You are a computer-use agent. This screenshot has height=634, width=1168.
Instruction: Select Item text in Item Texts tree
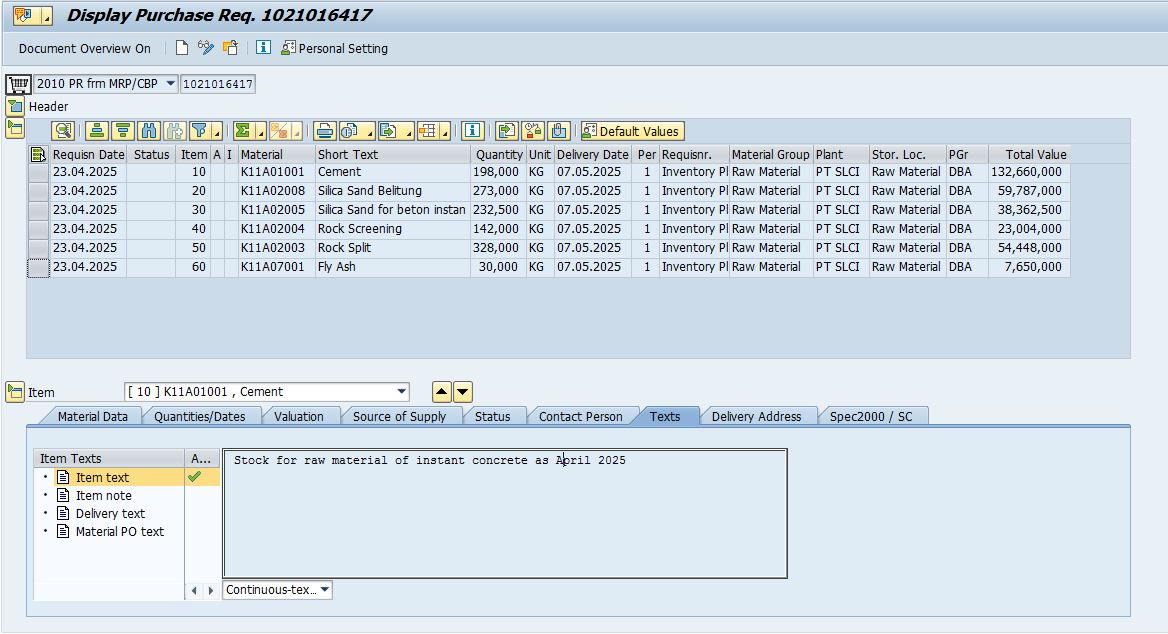click(x=102, y=478)
